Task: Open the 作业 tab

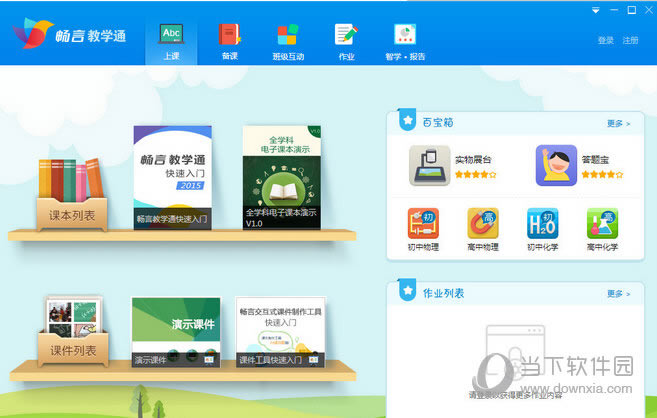Action: point(346,40)
